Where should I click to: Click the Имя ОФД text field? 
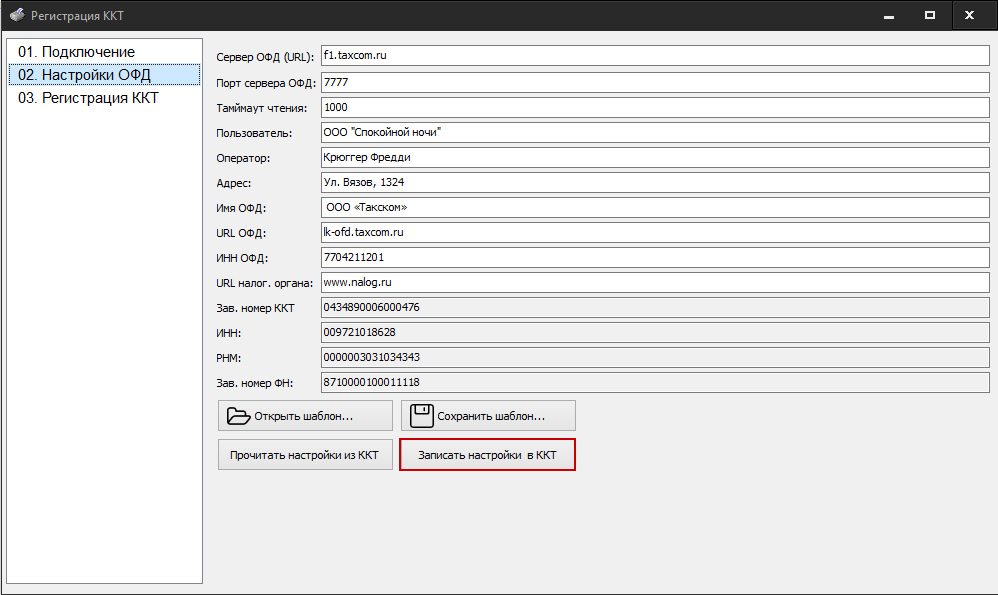pyautogui.click(x=654, y=208)
